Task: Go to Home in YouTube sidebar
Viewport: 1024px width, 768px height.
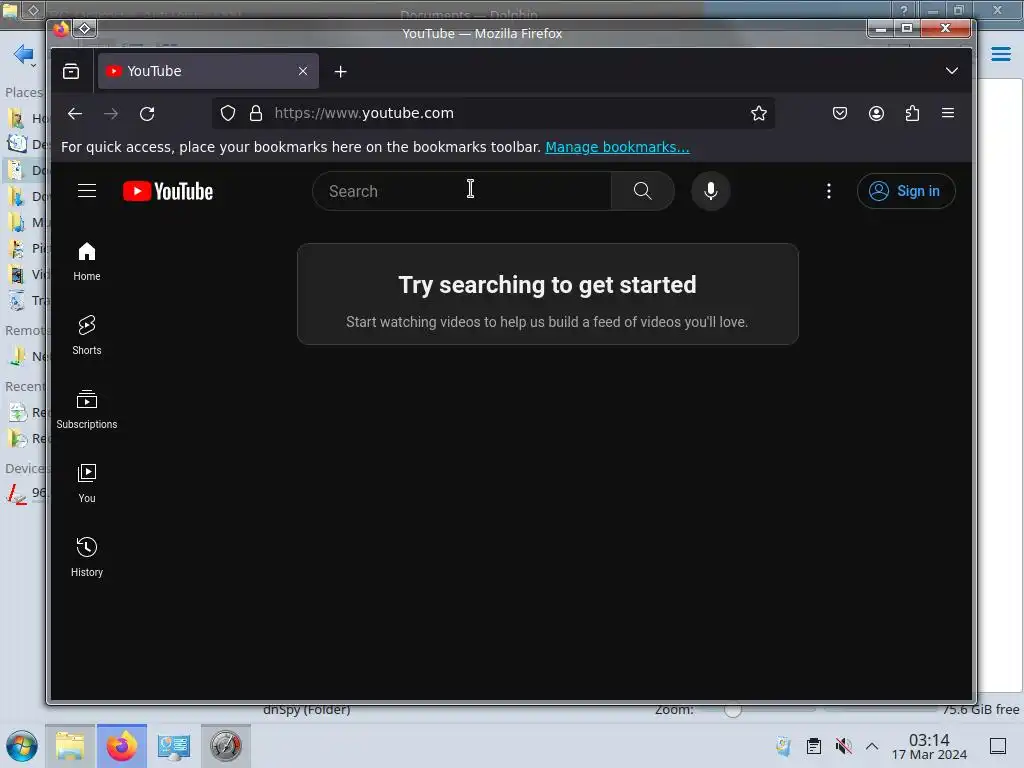Action: [87, 262]
